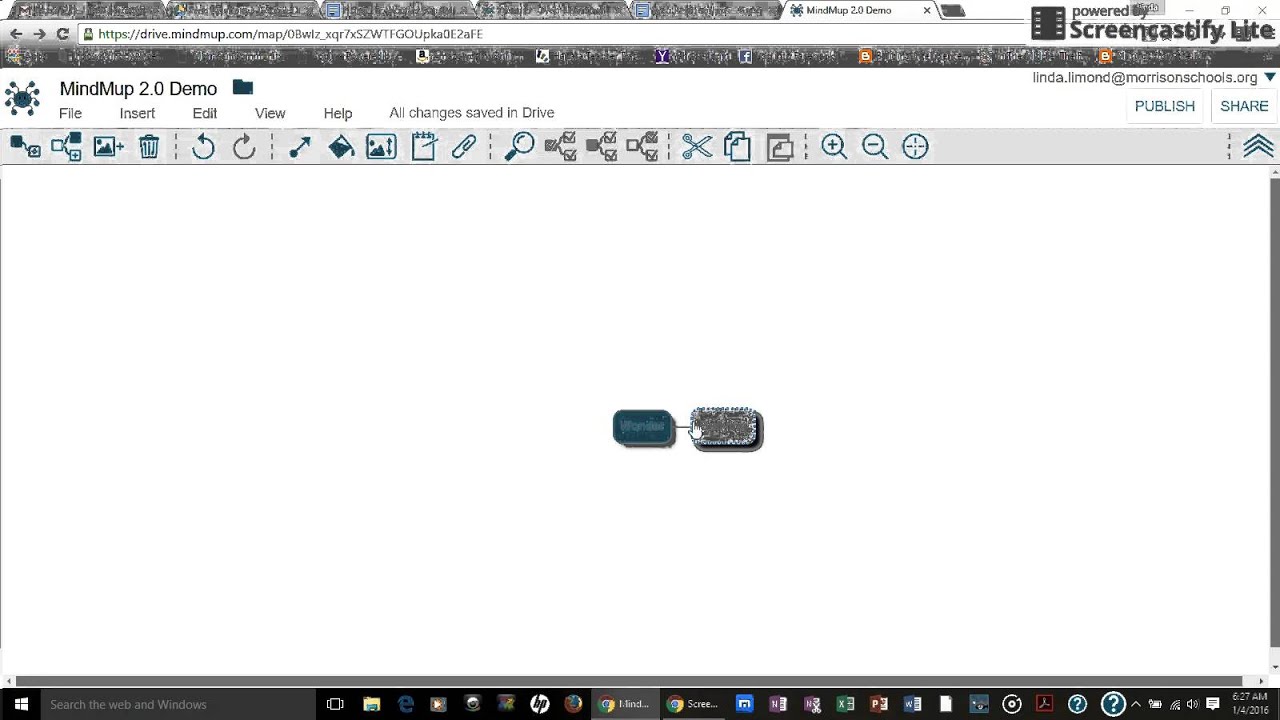Click the copy pages icon
1280x720 pixels.
click(x=737, y=147)
